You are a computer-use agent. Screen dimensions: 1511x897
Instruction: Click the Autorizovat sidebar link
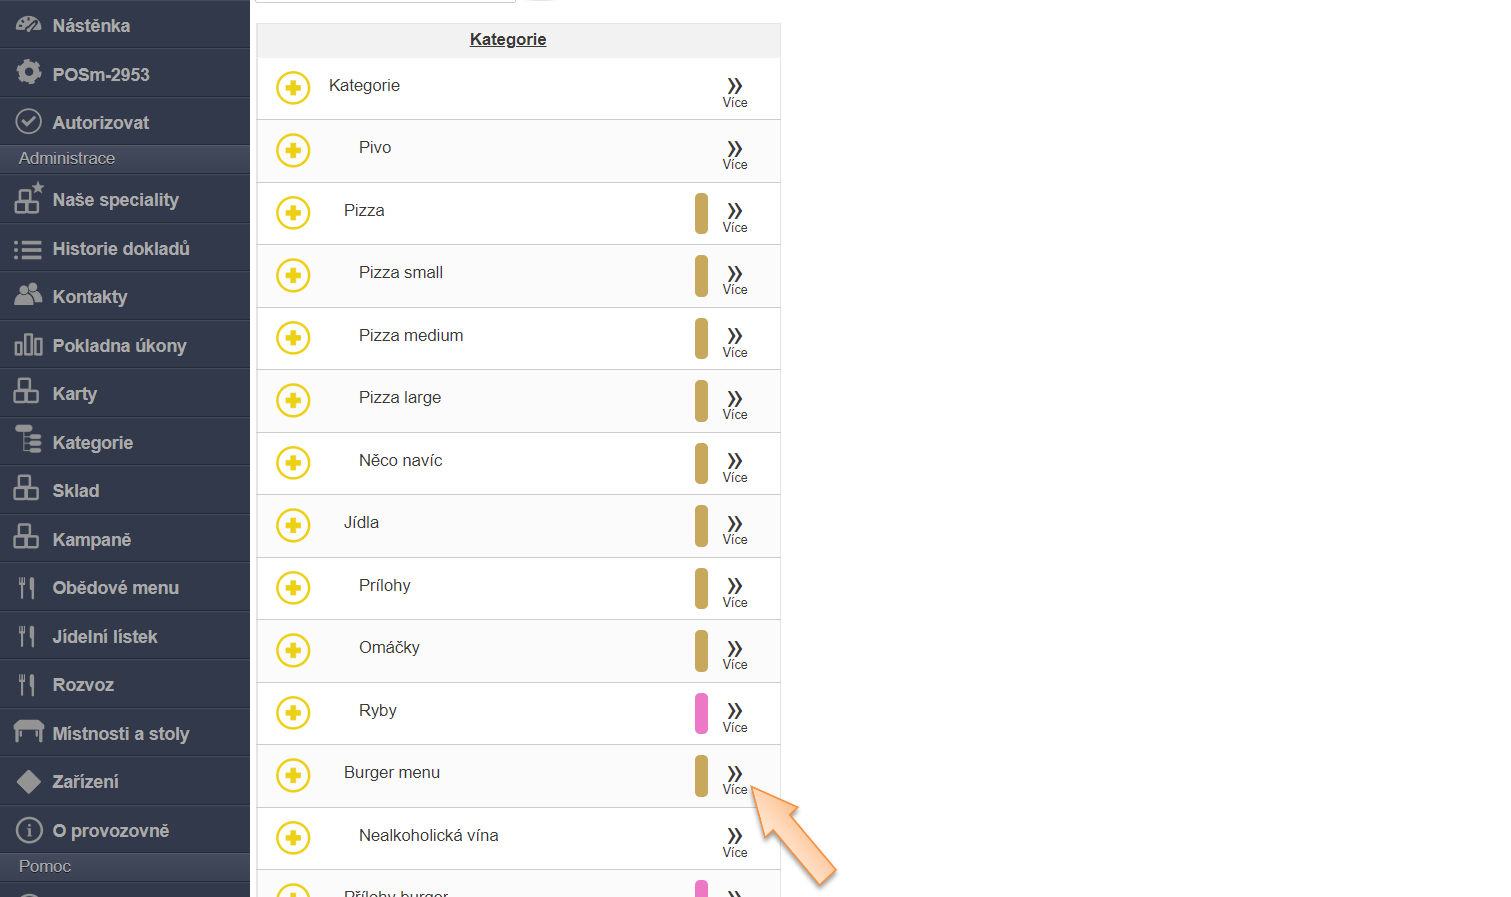[x=100, y=123]
